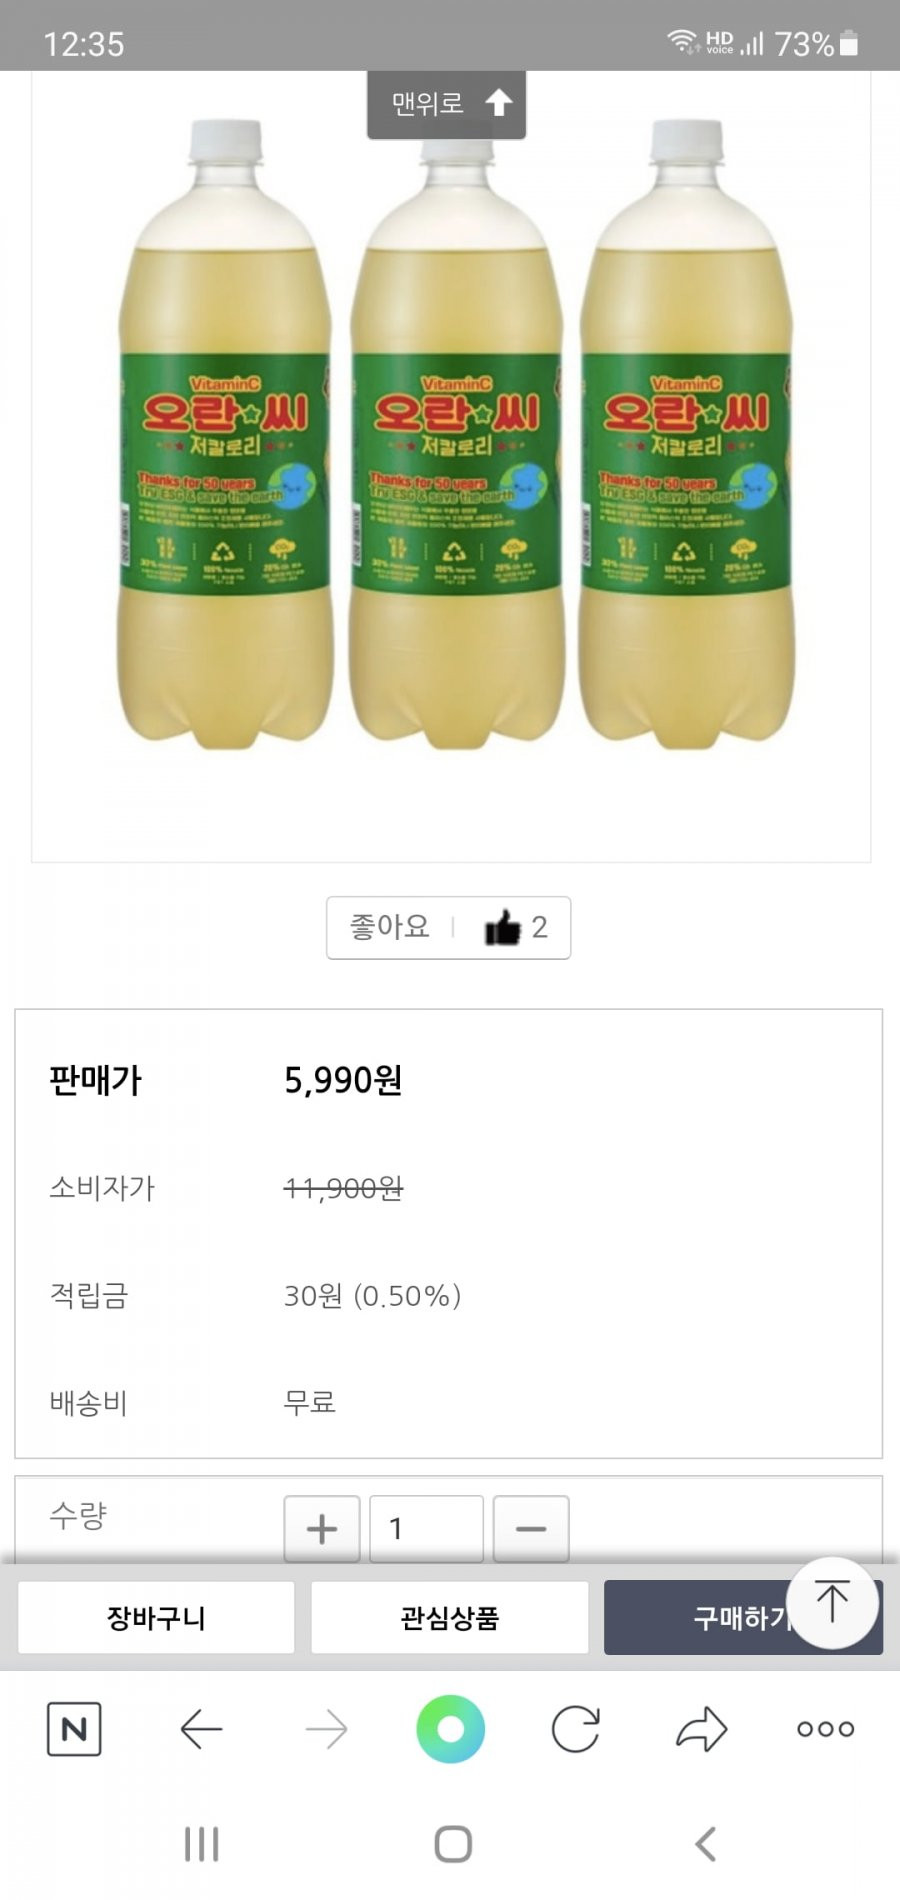900x1900 pixels.
Task: Go back with browser back arrow
Action: click(200, 1729)
